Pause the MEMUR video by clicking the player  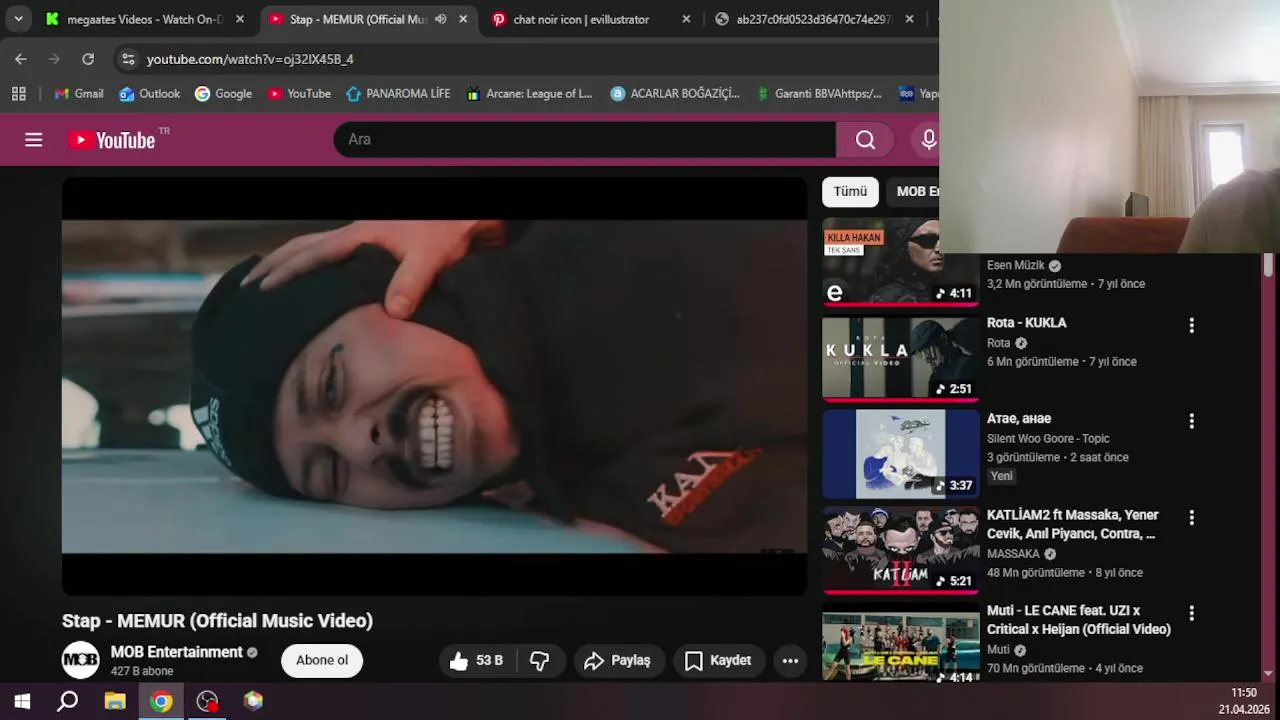click(x=434, y=386)
